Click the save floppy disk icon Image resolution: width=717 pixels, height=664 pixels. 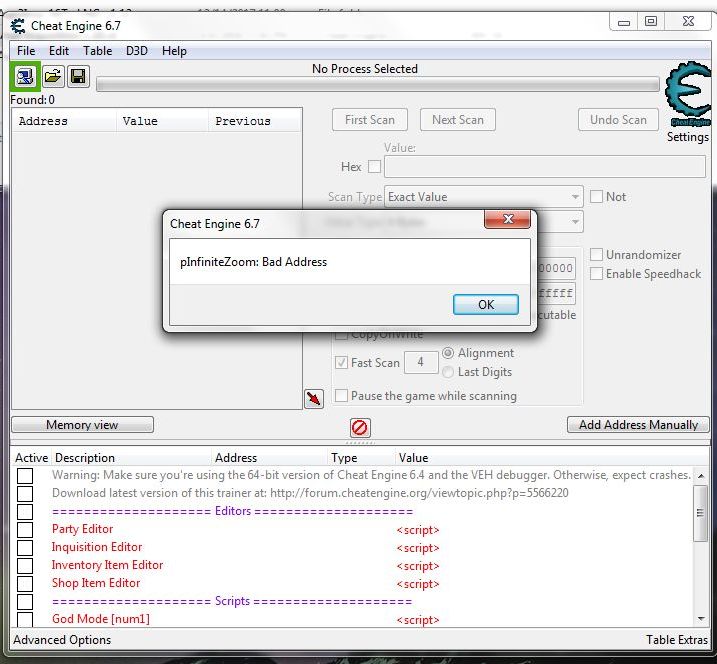click(77, 77)
